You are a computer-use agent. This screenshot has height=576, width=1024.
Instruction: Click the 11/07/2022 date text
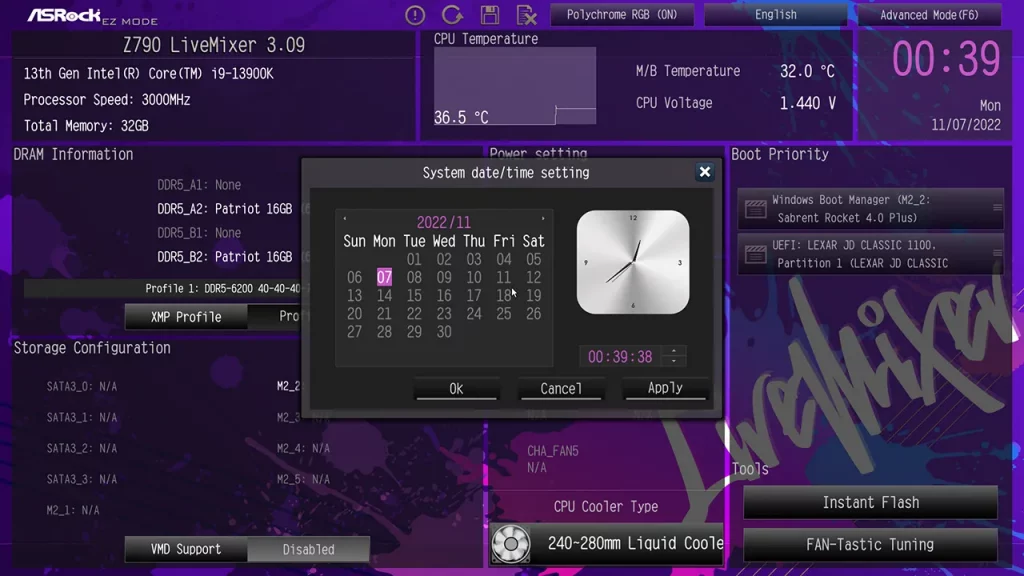[966, 125]
